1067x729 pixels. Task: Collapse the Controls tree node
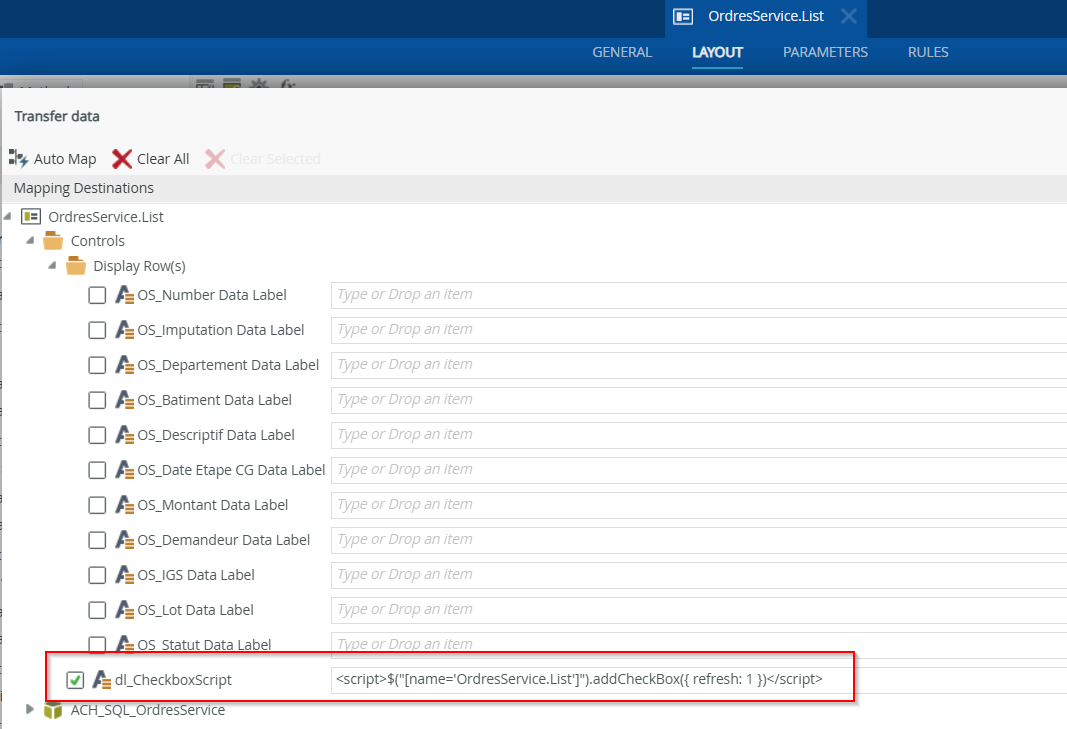tap(30, 241)
